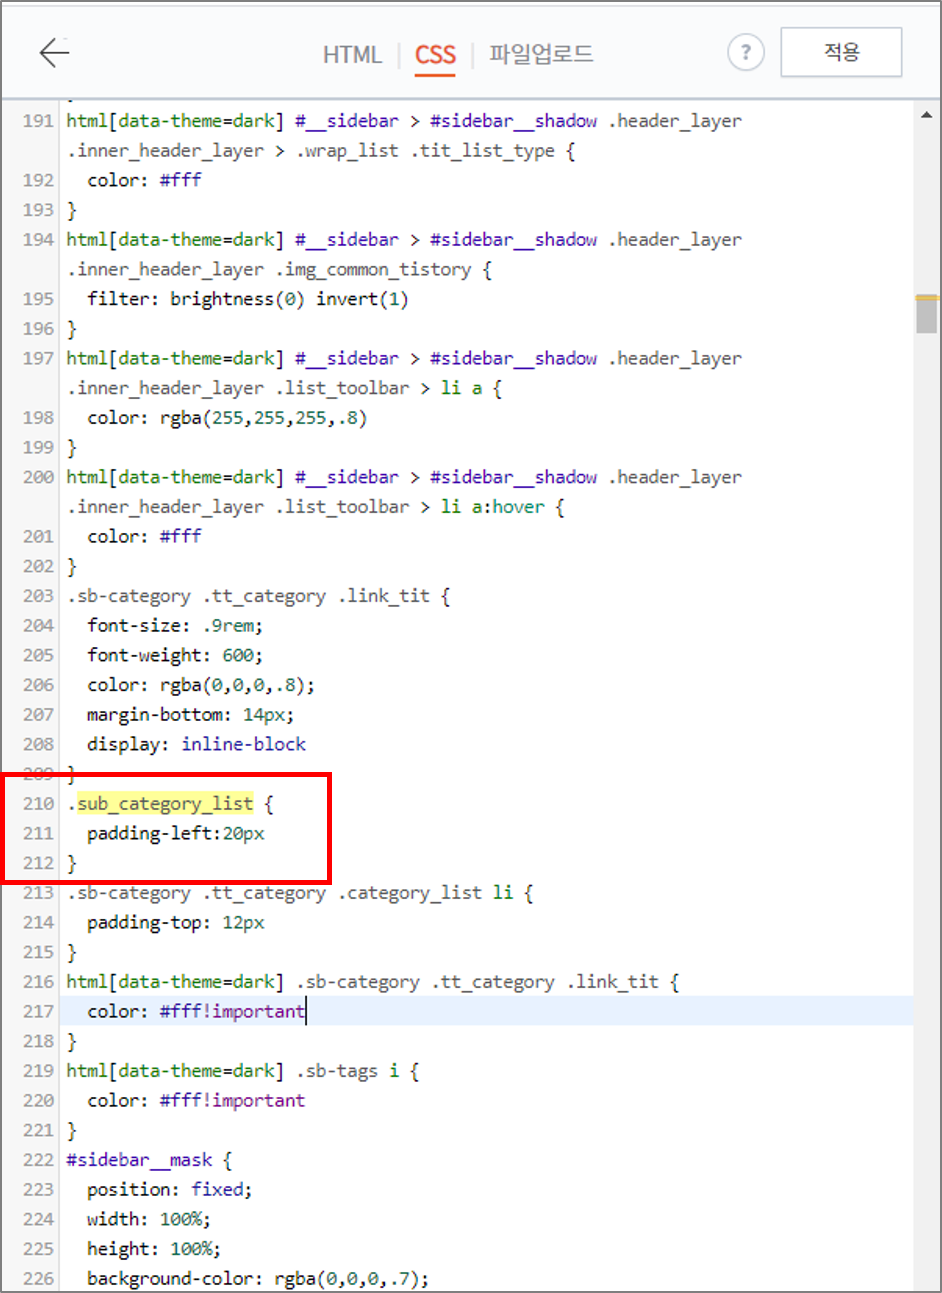Click line number 217 in the gutter
The width and height of the screenshot is (942, 1293).
coord(38,1012)
